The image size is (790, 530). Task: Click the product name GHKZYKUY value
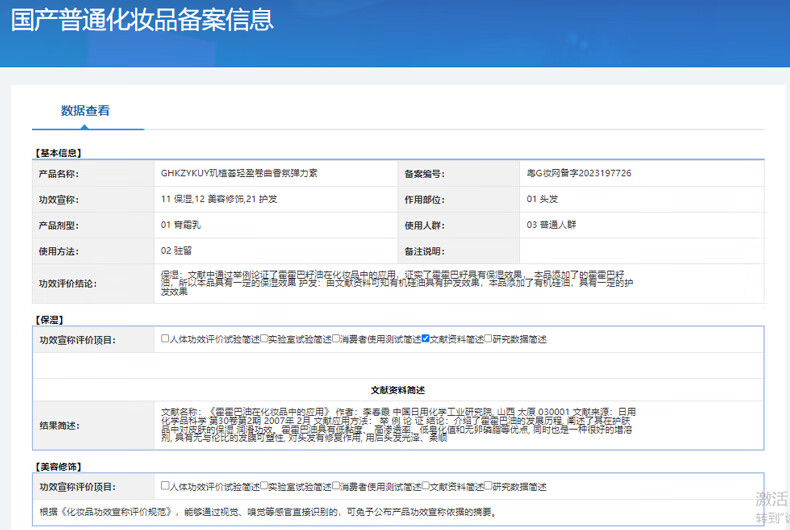(239, 173)
